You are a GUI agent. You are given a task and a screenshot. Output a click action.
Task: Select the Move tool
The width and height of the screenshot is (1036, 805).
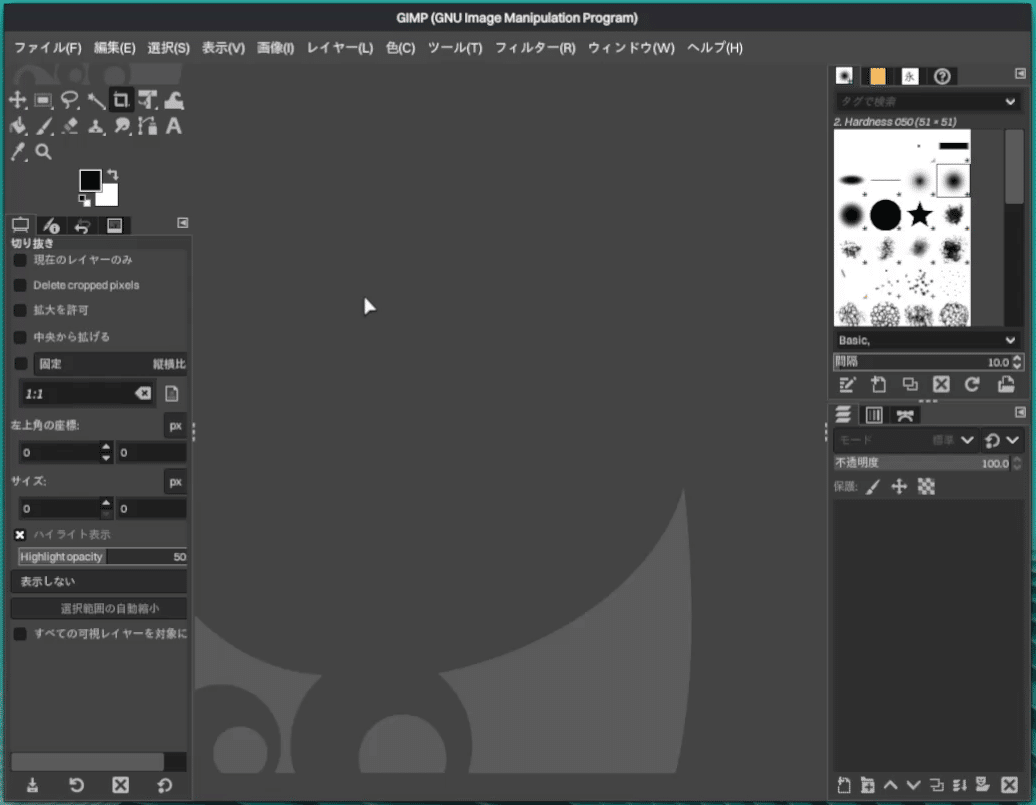(17, 100)
